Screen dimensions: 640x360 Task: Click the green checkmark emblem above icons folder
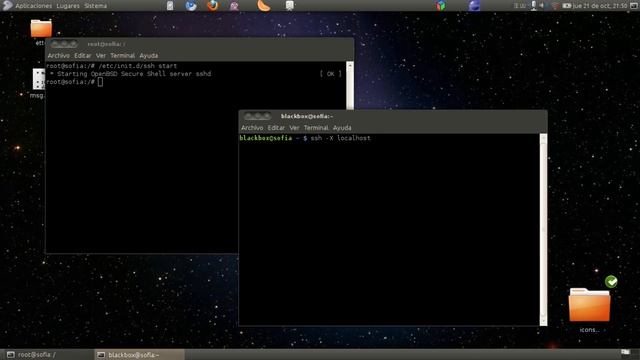611,282
